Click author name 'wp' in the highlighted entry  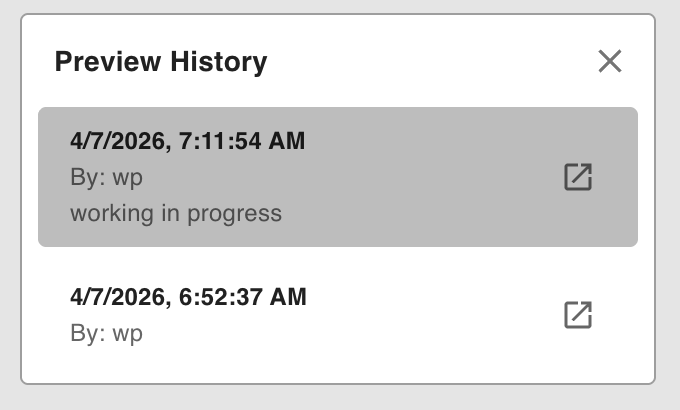click(128, 177)
